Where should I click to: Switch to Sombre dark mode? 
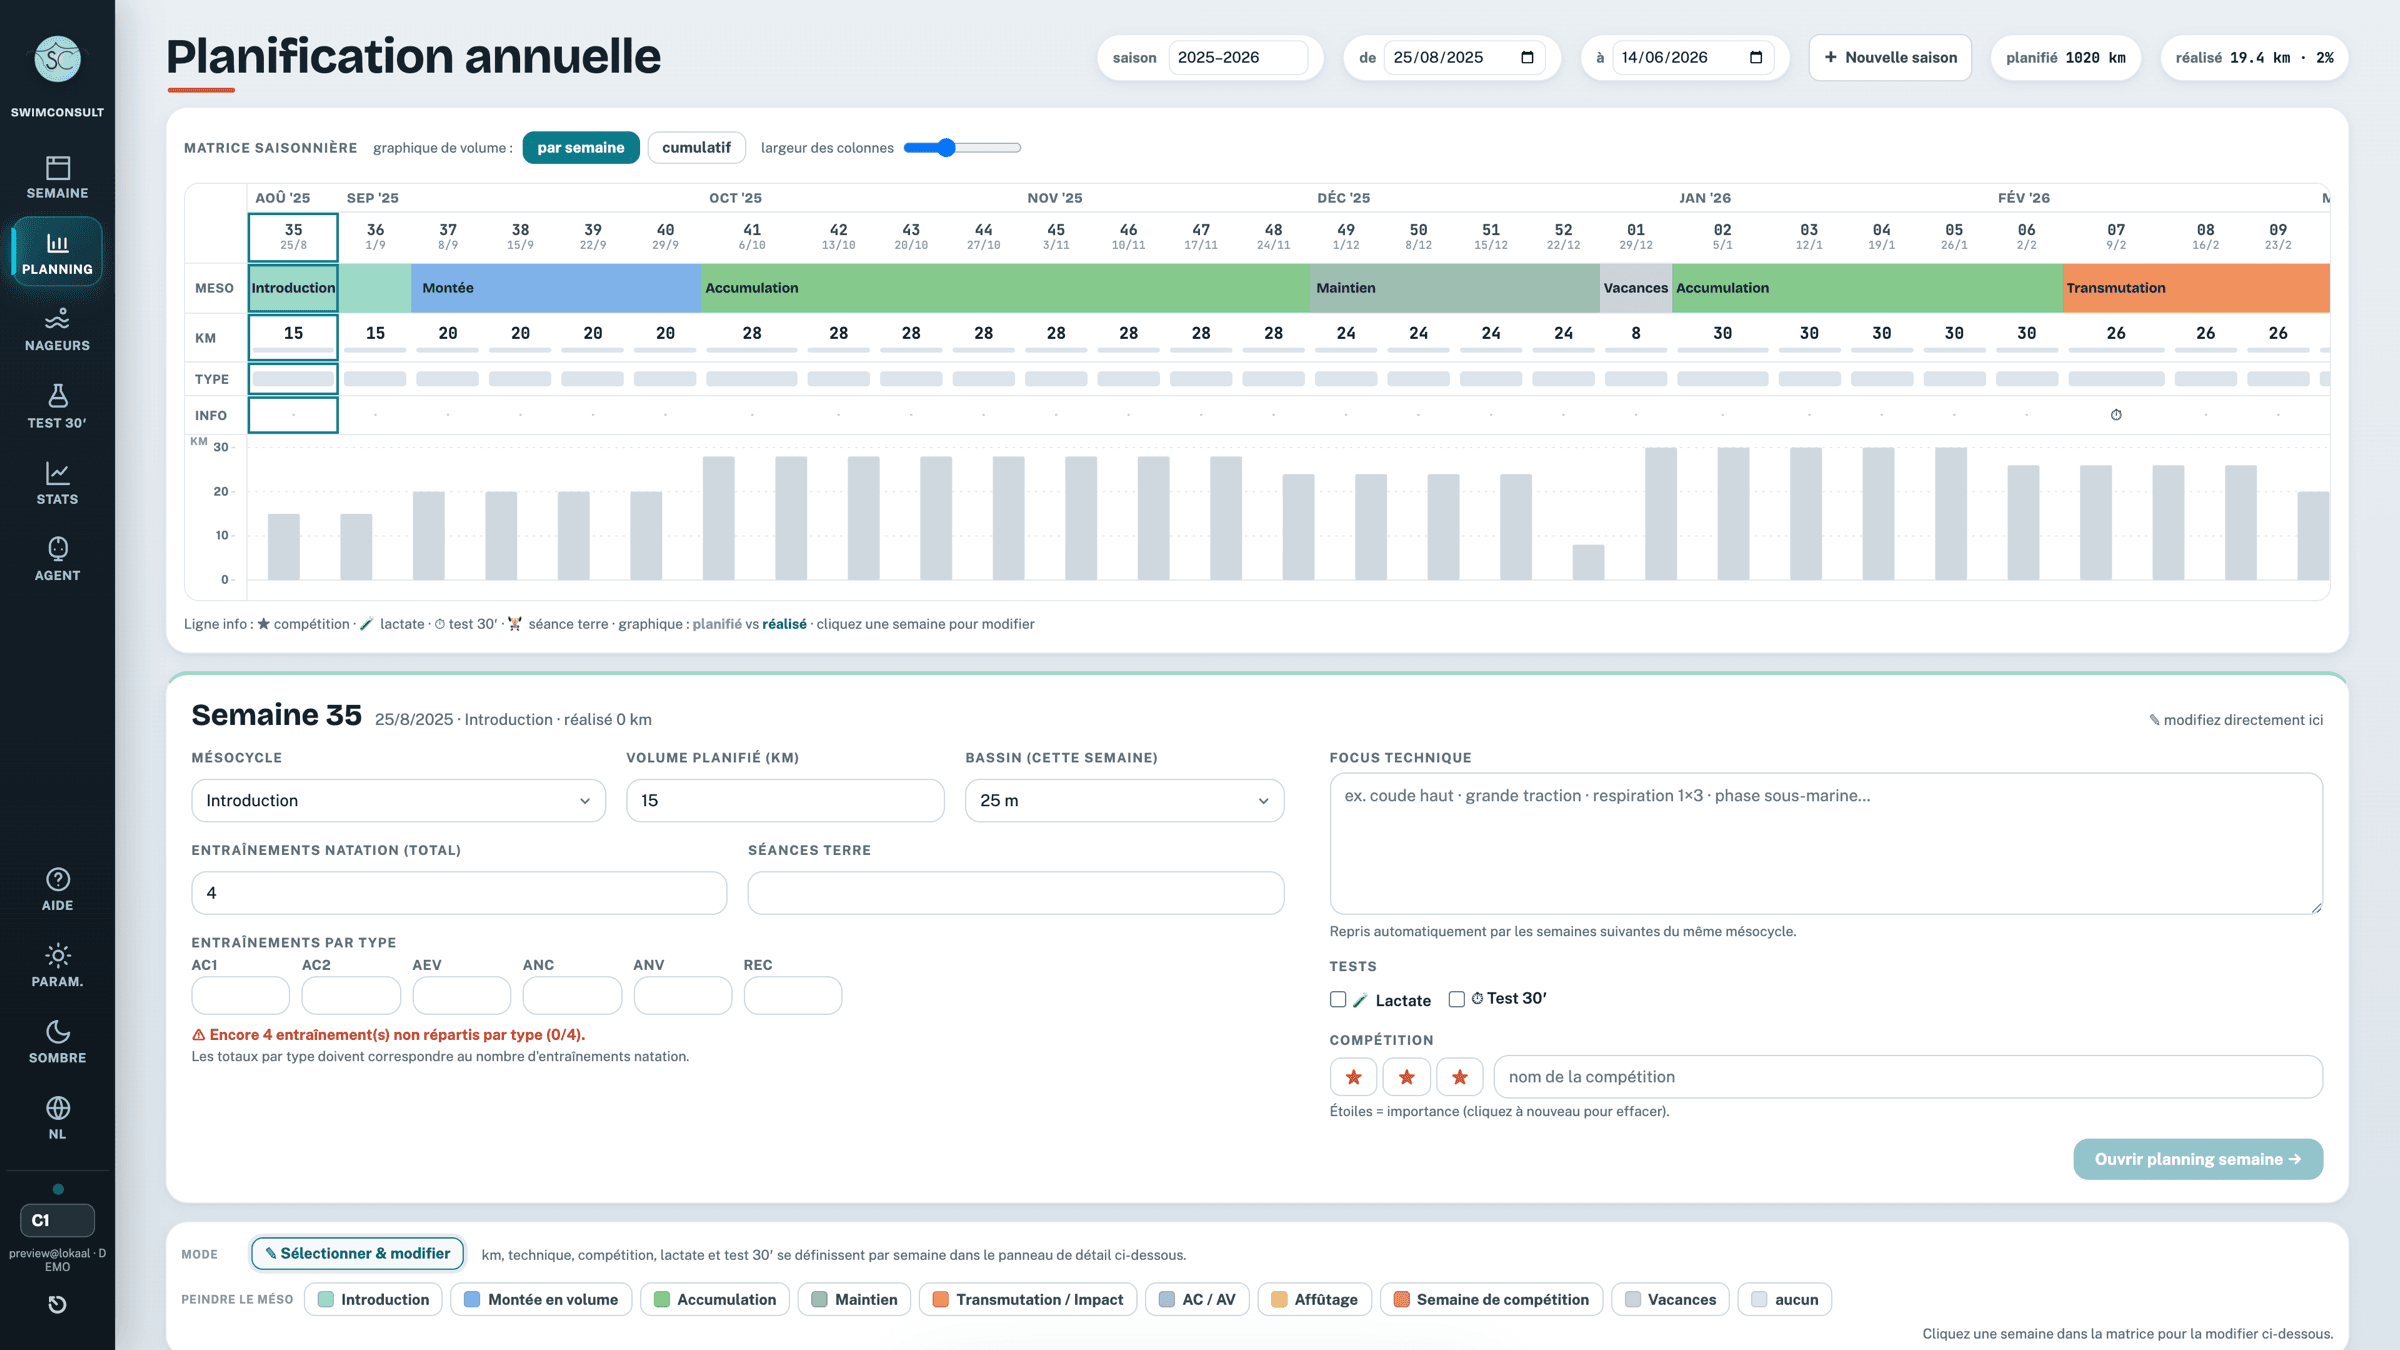[57, 1041]
